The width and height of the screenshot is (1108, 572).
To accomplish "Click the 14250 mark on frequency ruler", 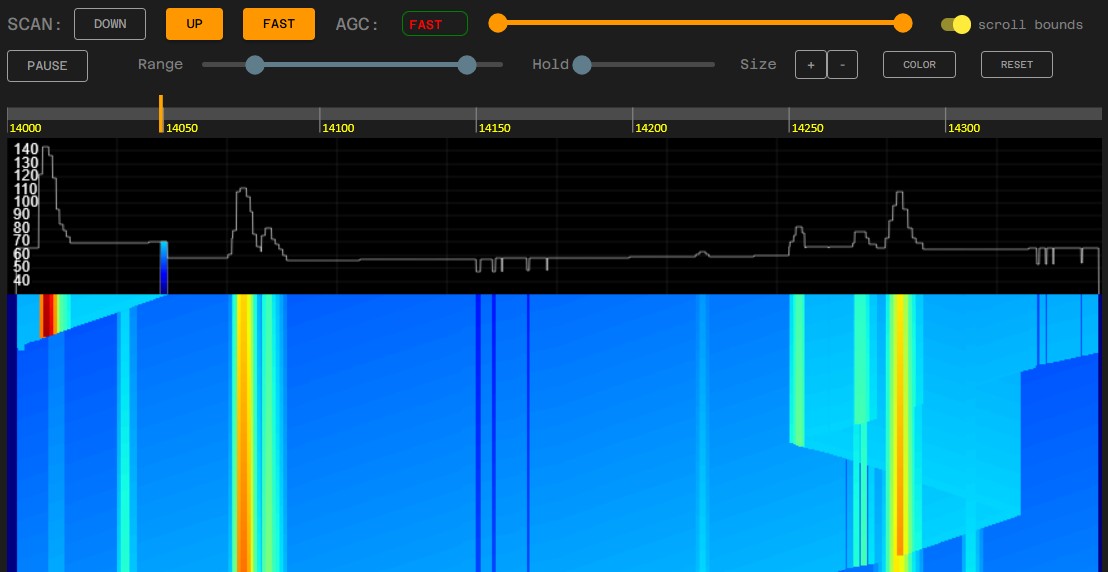I will click(807, 128).
